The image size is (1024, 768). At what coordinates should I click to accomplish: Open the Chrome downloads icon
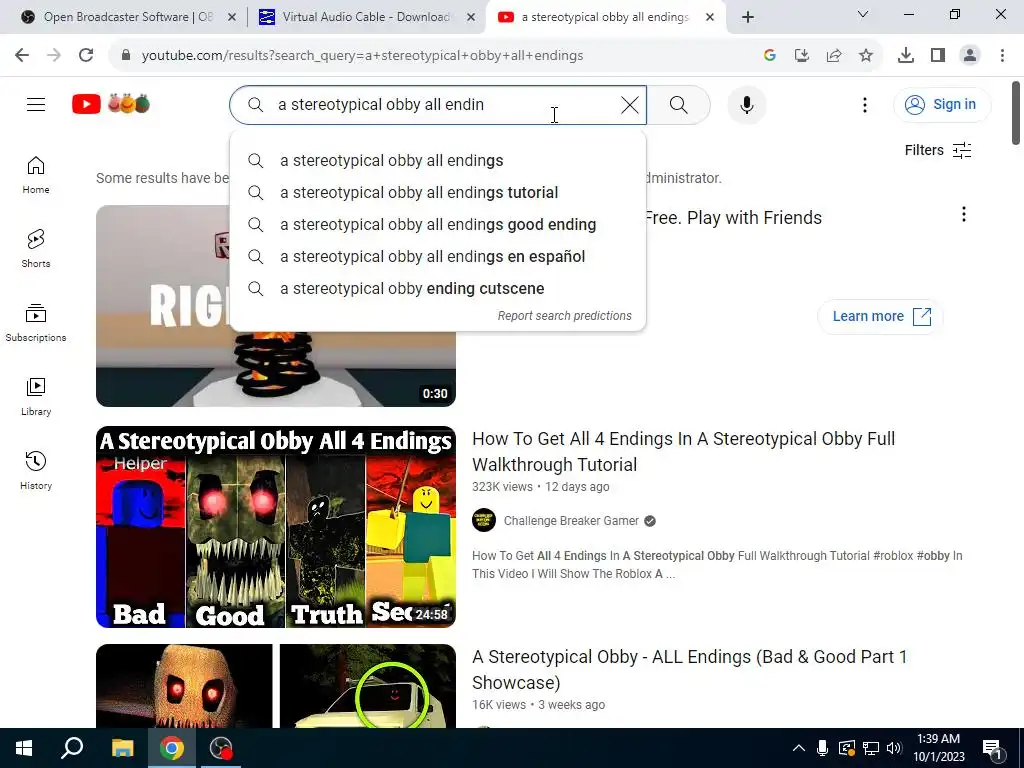(x=906, y=56)
